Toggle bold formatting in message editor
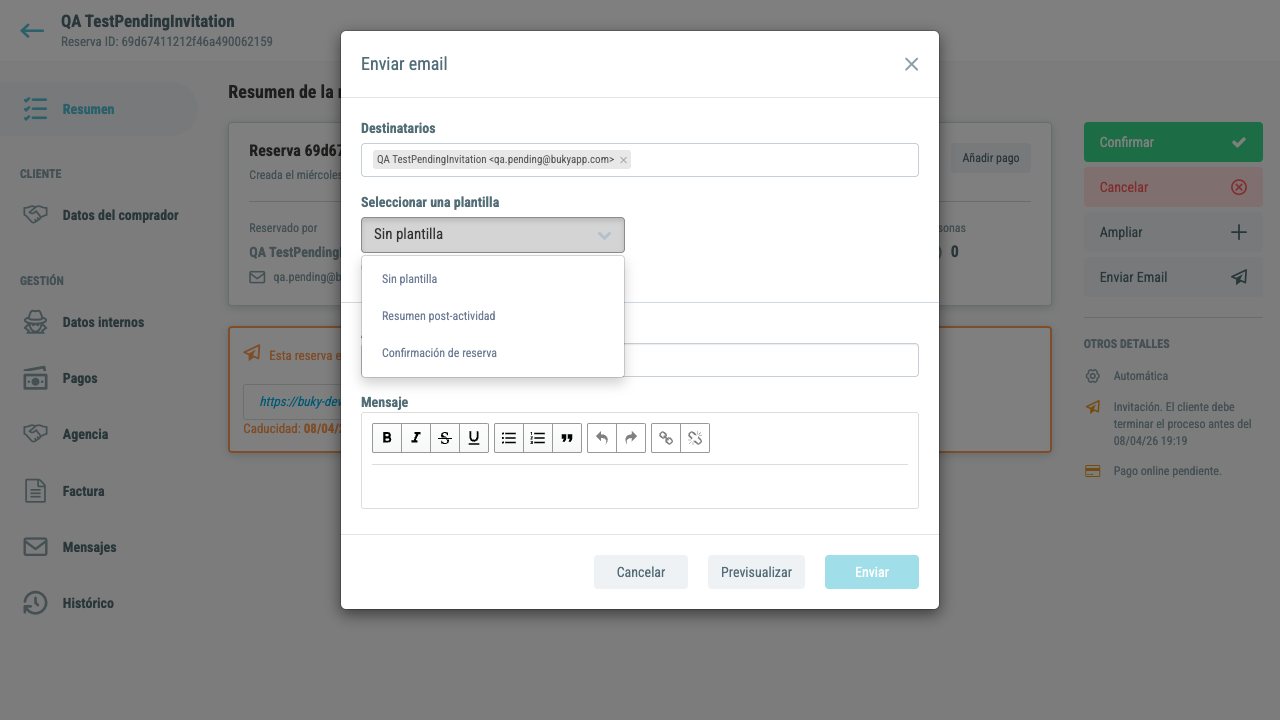 pyautogui.click(x=387, y=438)
